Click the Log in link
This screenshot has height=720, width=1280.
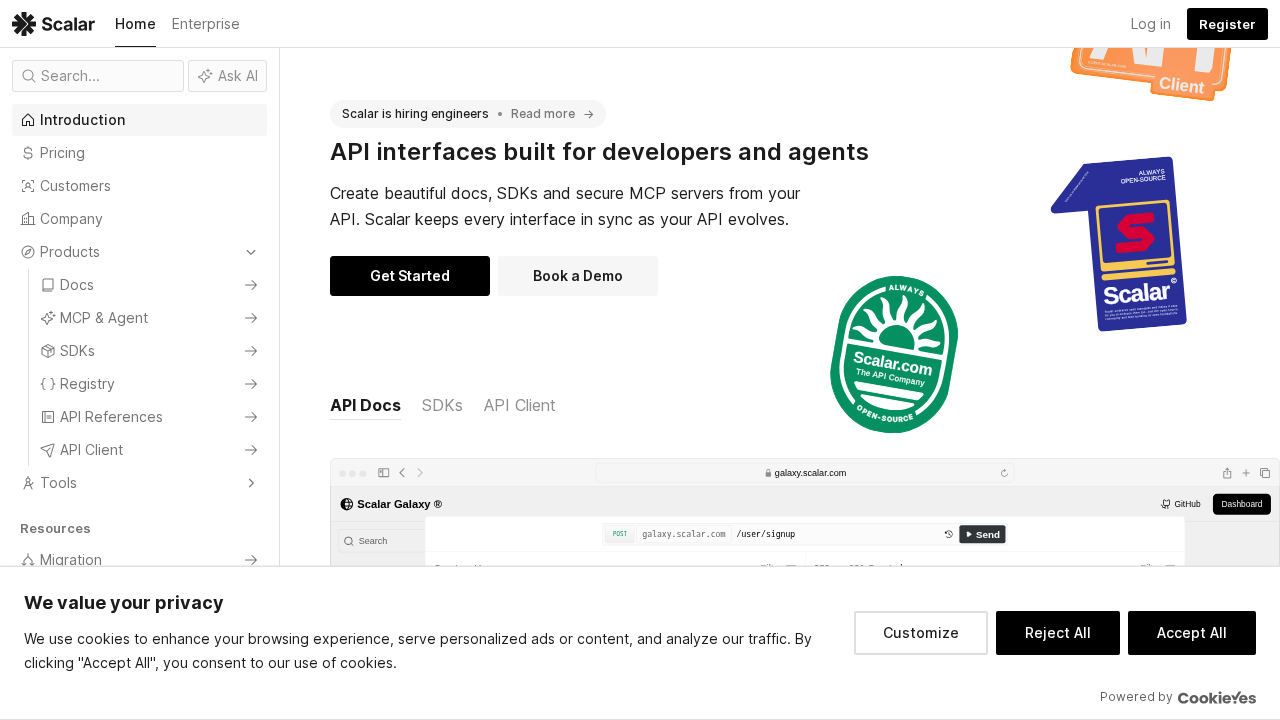tap(1150, 24)
